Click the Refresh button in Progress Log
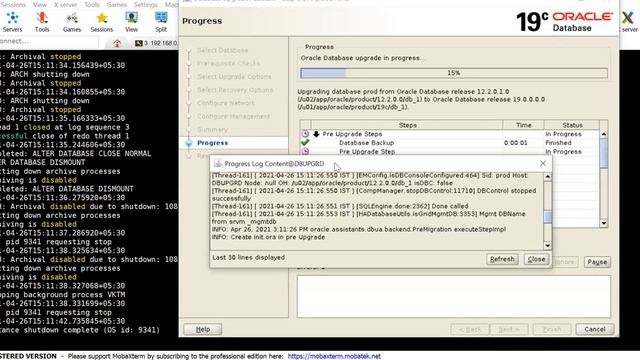 (502, 259)
